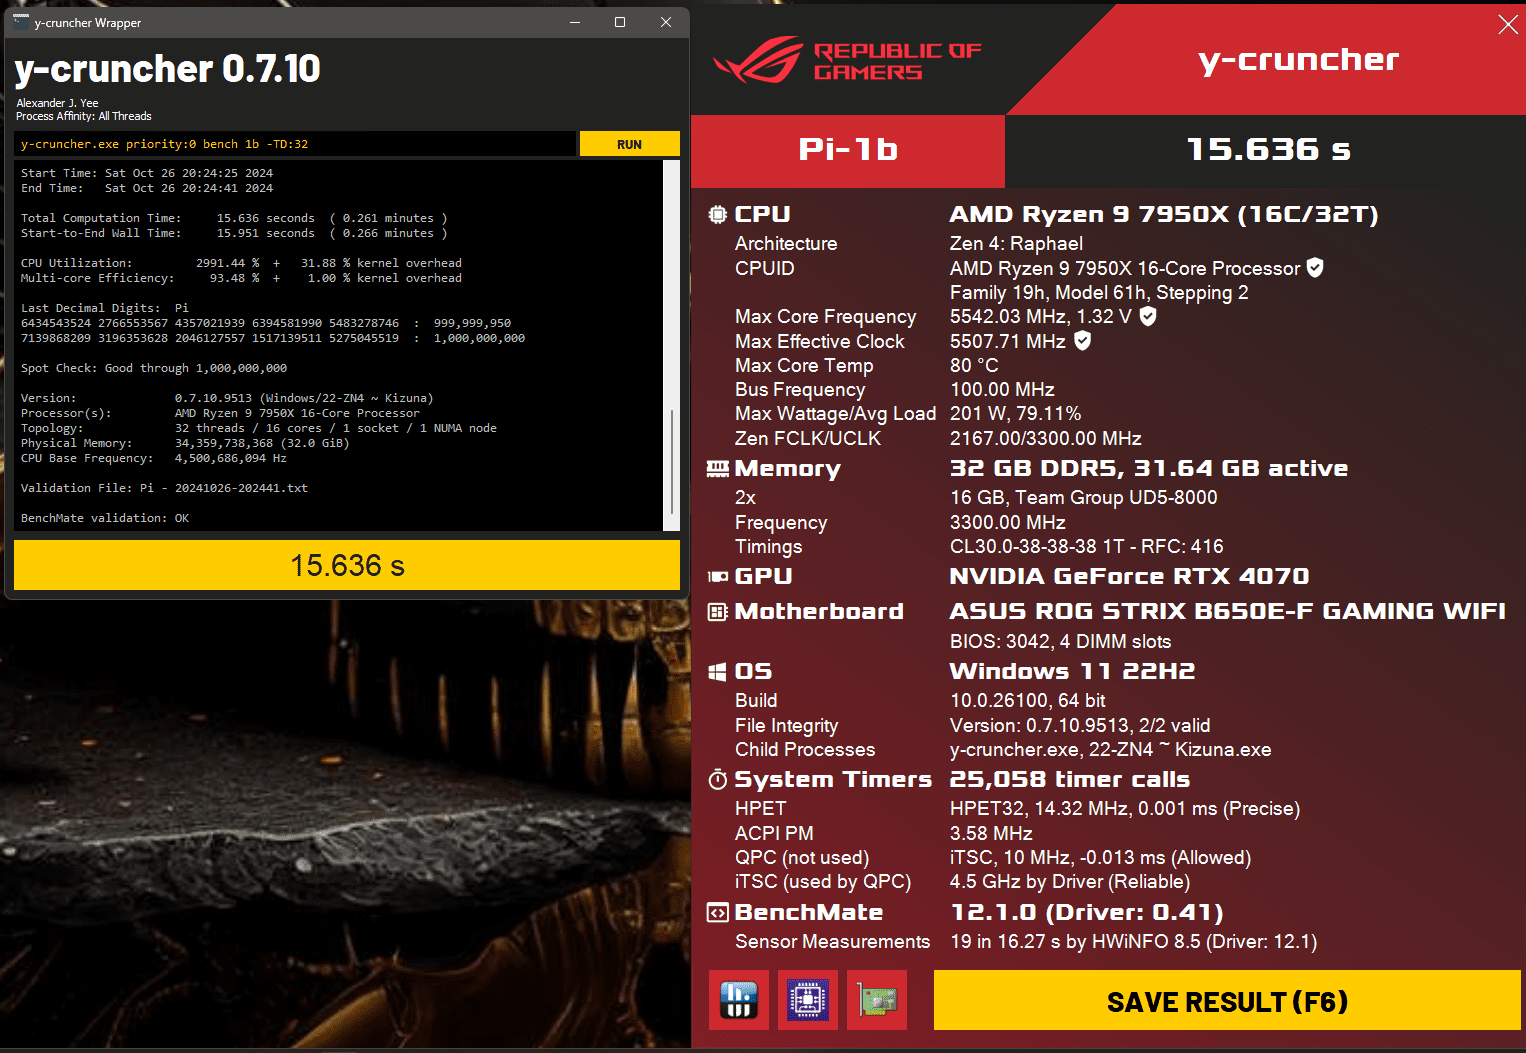
Task: Click 'CL30.0-38-38-38 1T - RFC: 416' timings
Action: (1087, 547)
